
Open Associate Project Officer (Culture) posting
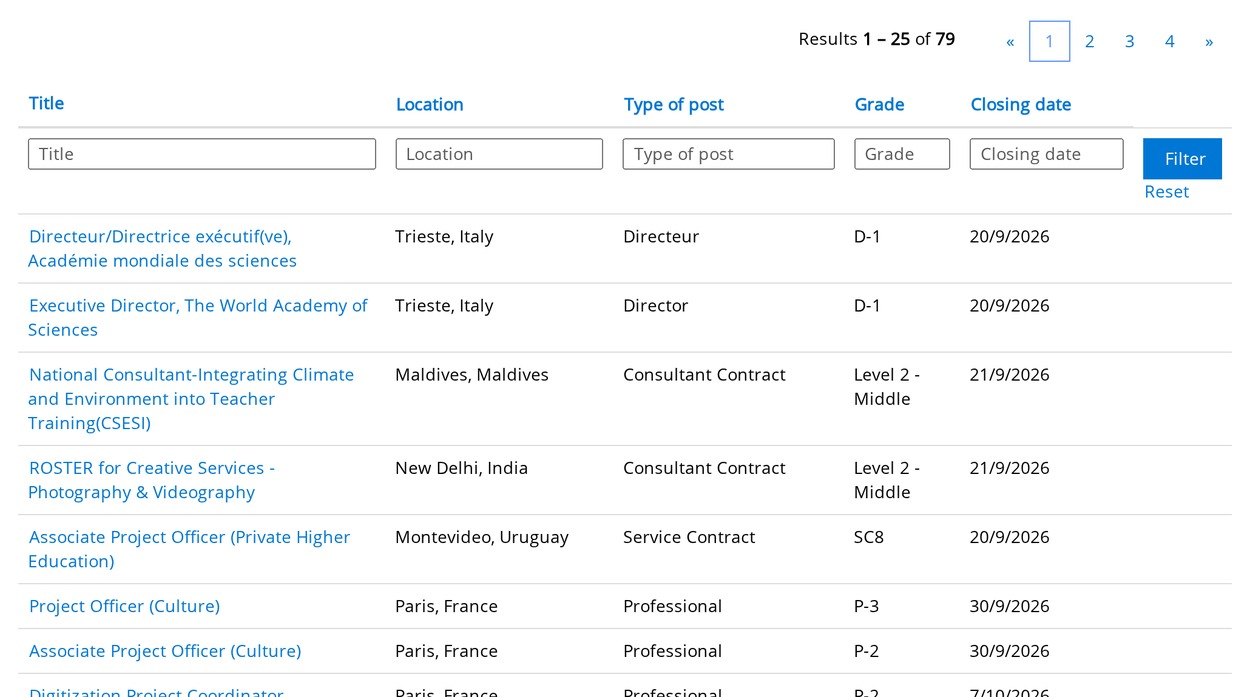click(x=165, y=652)
